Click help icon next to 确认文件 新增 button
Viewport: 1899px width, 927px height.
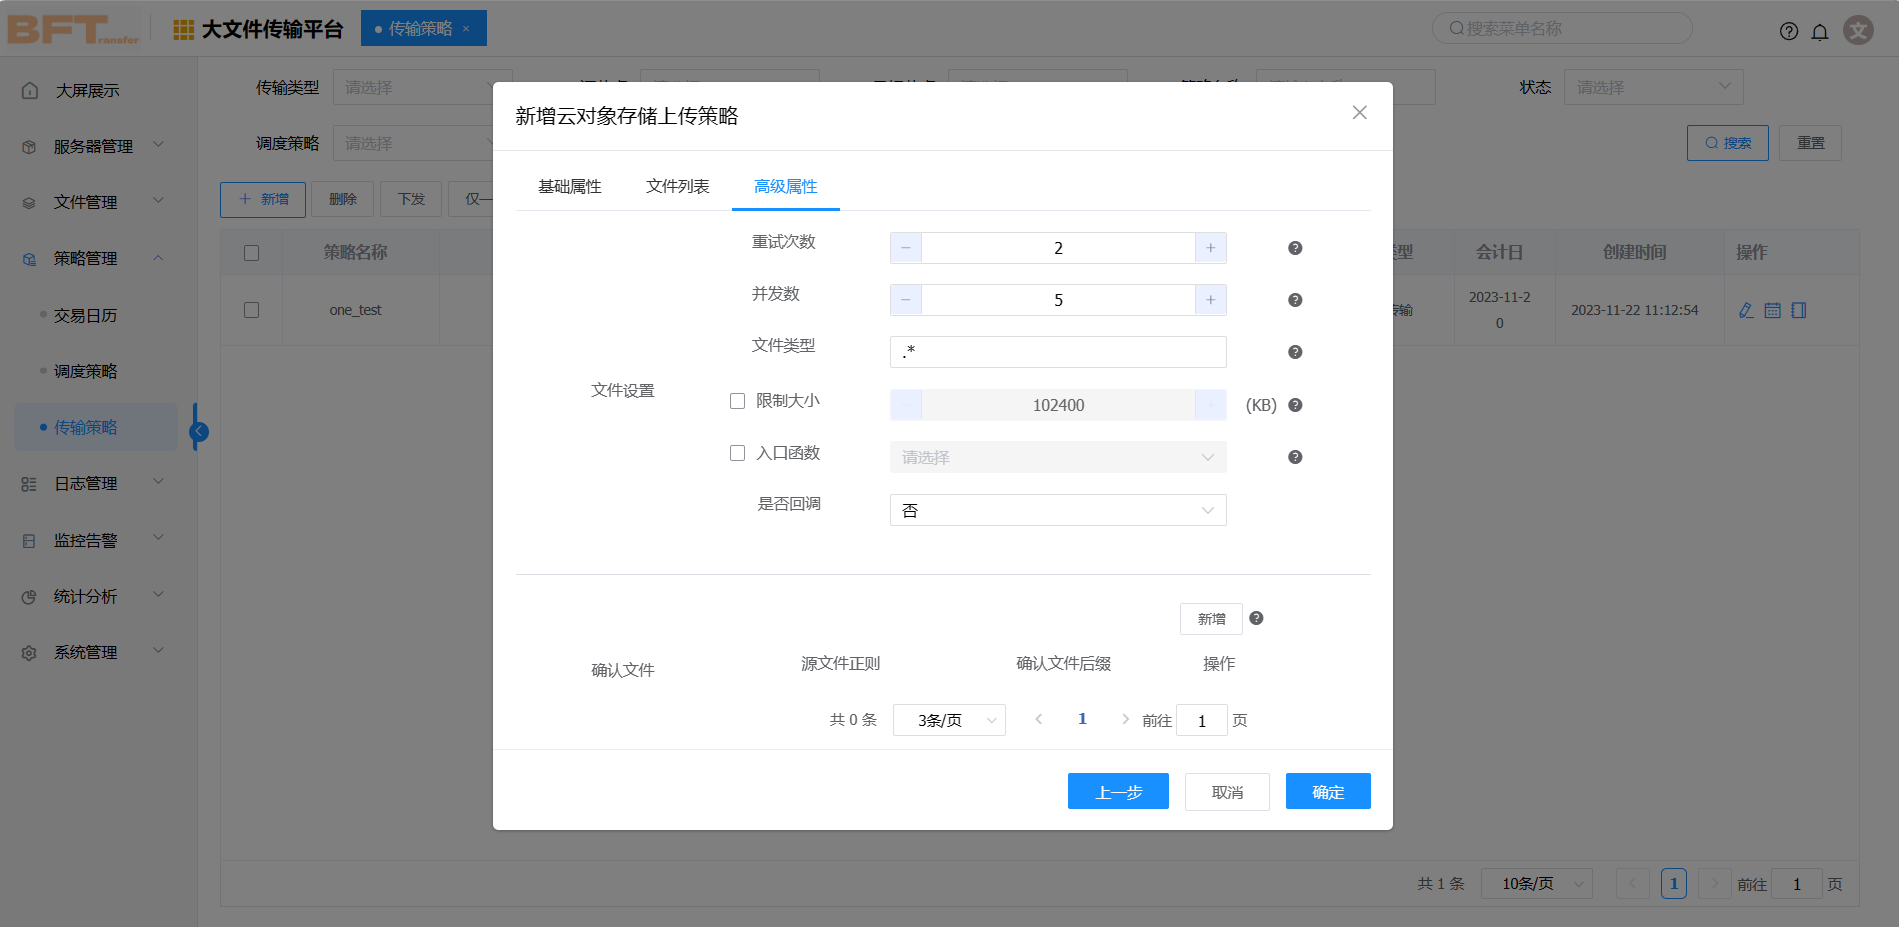tap(1257, 618)
